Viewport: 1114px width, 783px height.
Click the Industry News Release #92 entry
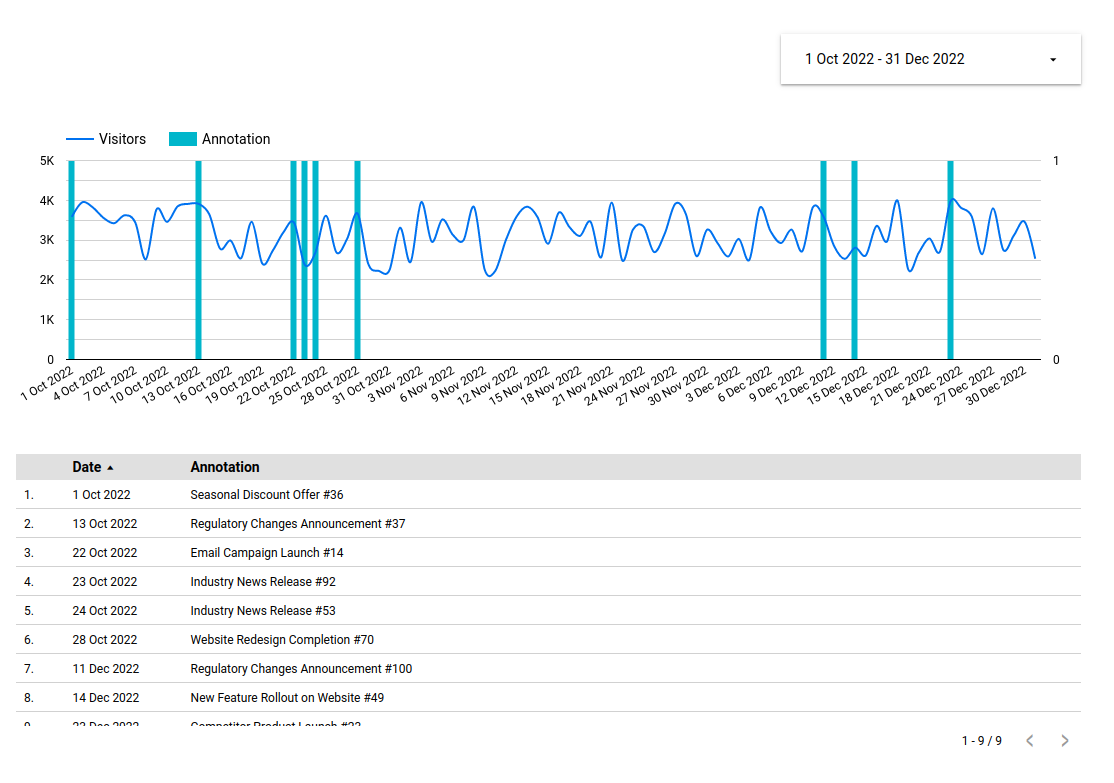coord(263,582)
